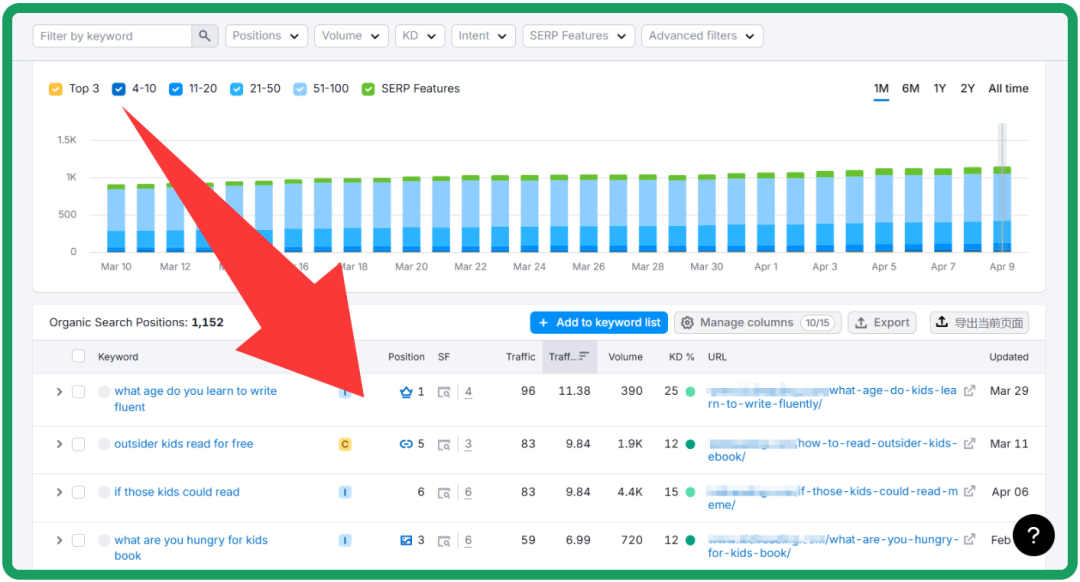The height and width of the screenshot is (582, 1080).
Task: Select the All time chart range
Action: (x=1008, y=89)
